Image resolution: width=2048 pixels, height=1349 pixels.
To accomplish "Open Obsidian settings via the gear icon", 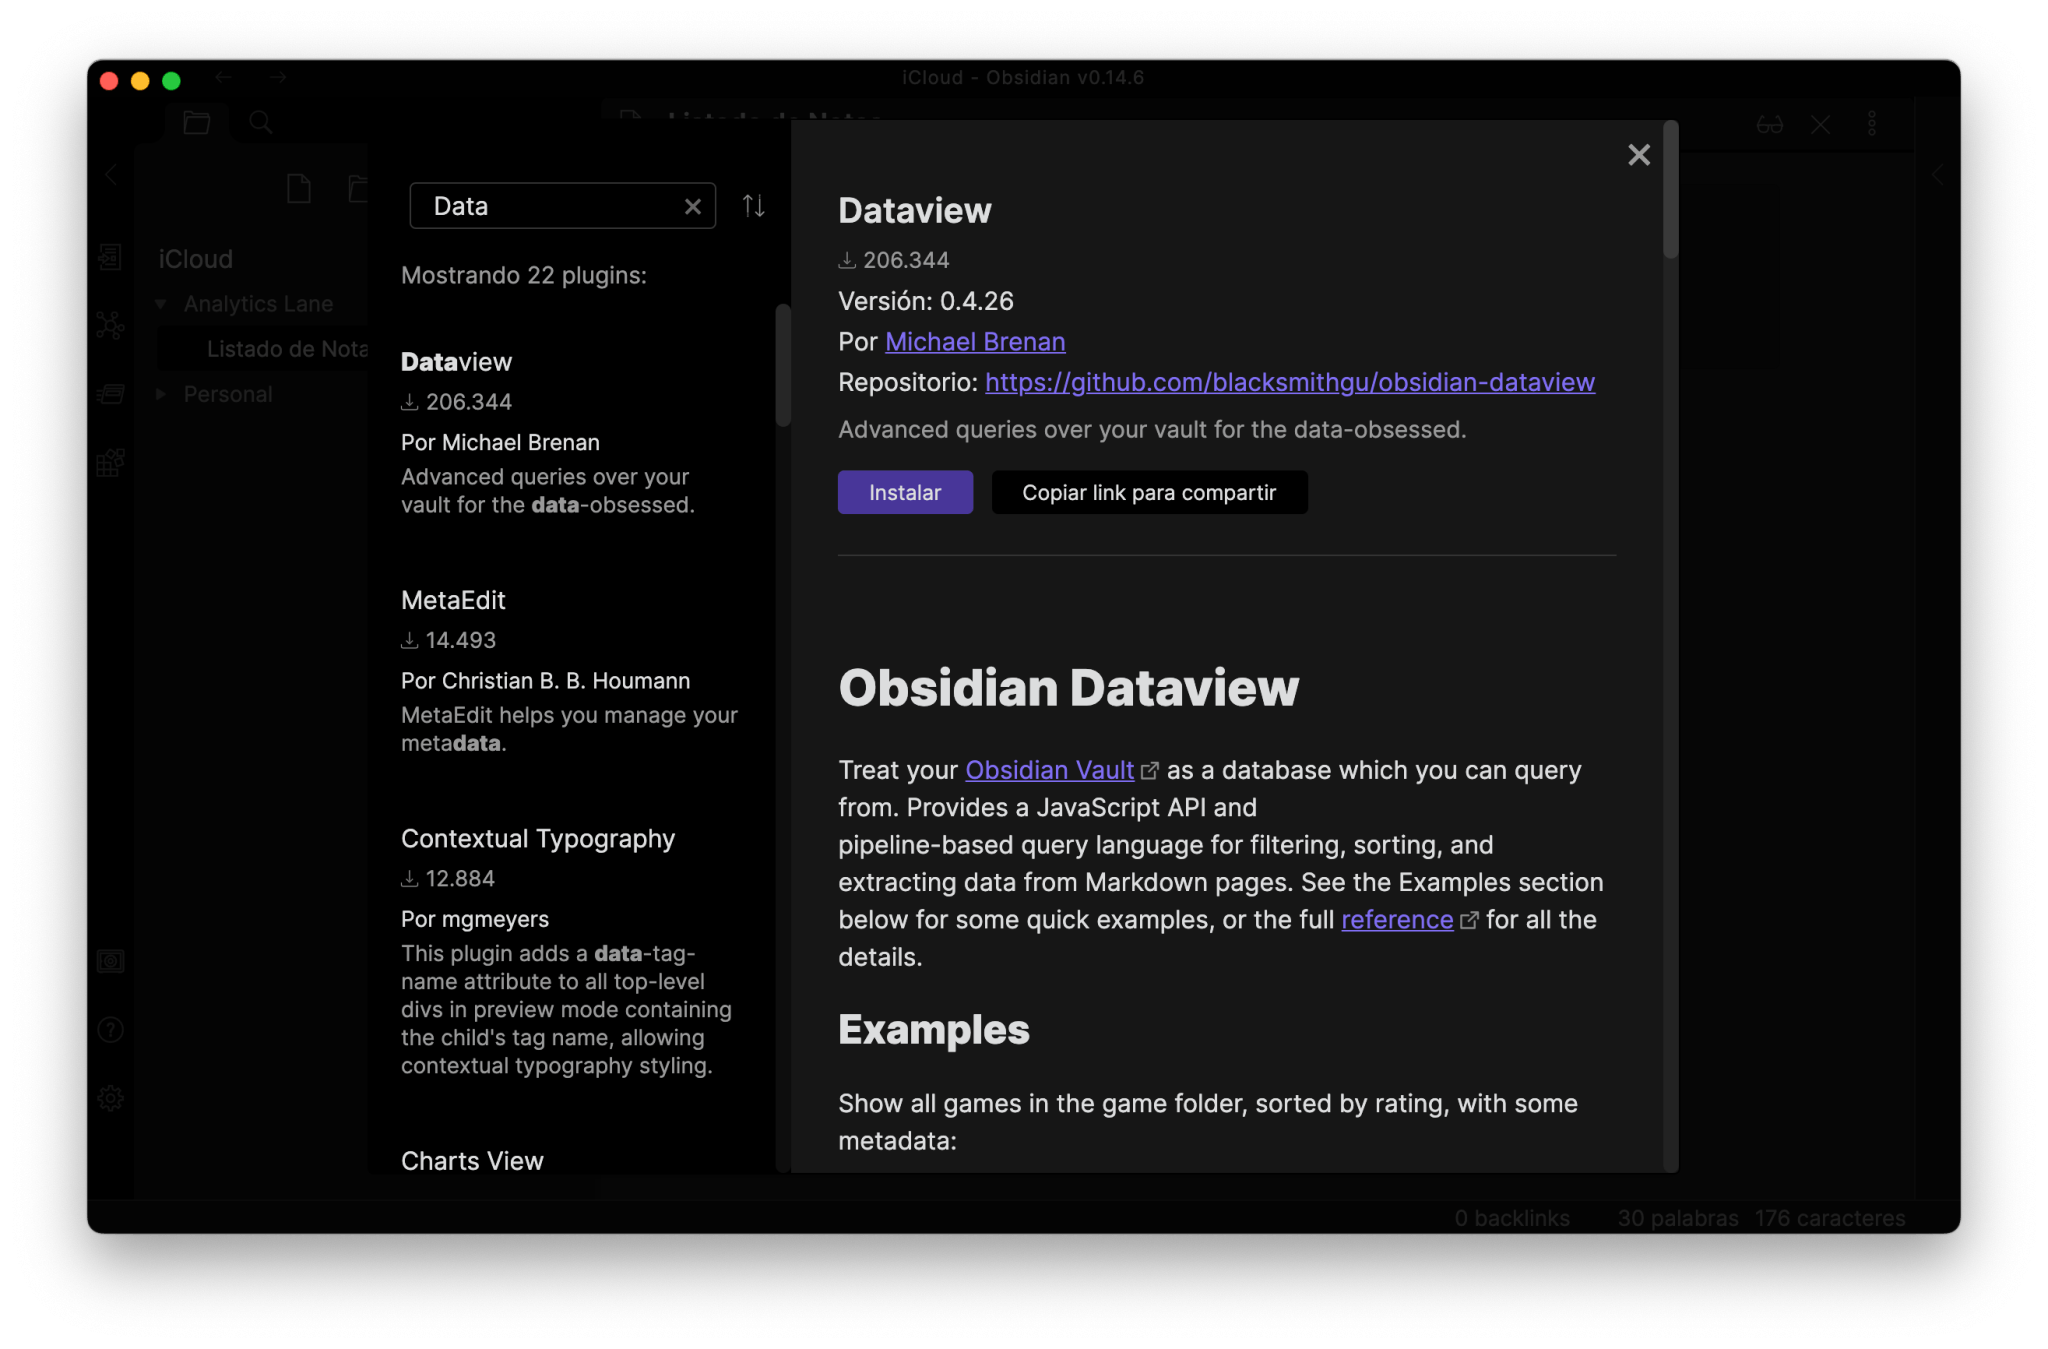I will click(110, 1097).
